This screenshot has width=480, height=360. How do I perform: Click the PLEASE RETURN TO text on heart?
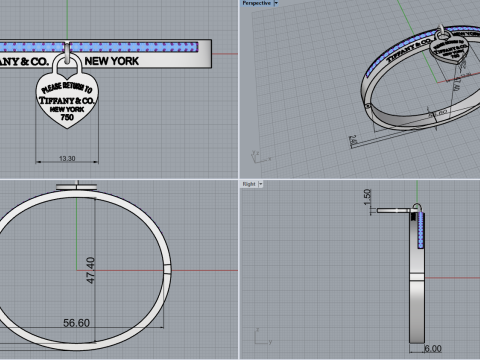point(67,88)
